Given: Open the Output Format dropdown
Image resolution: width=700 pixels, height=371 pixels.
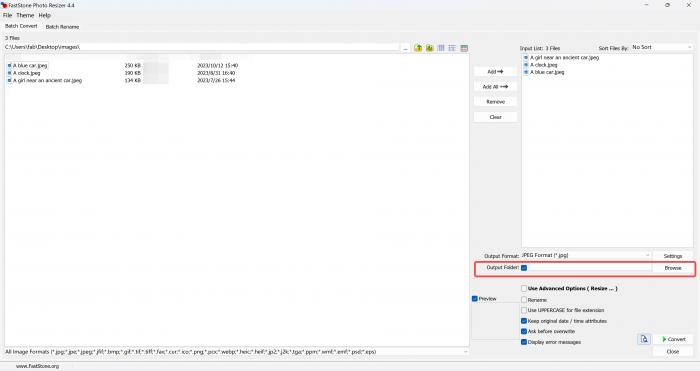Looking at the screenshot, I should click(586, 255).
